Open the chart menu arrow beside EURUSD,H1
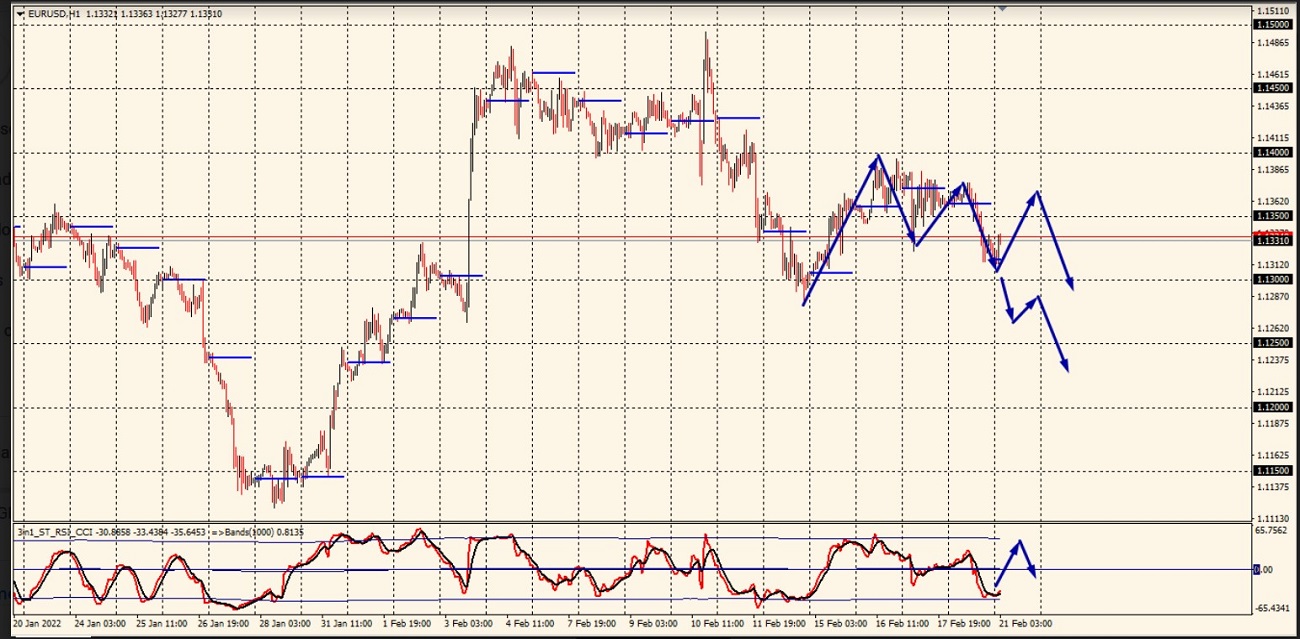This screenshot has height=639, width=1300. [21, 14]
